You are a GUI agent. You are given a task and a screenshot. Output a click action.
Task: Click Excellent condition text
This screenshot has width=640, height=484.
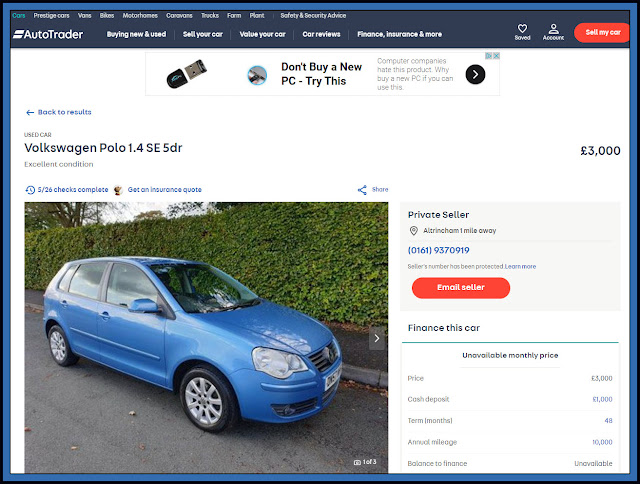[x=59, y=164]
